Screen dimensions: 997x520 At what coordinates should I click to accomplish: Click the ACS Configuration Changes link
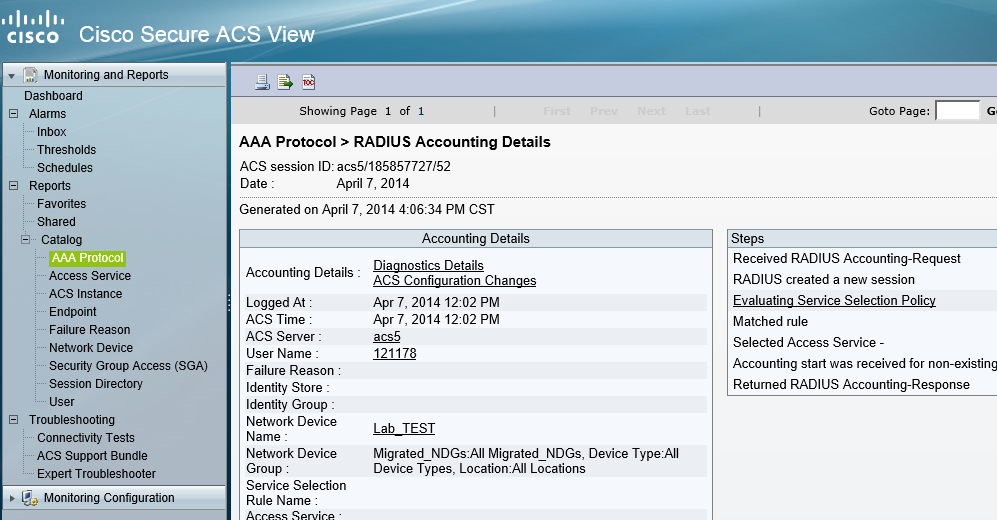coord(455,280)
